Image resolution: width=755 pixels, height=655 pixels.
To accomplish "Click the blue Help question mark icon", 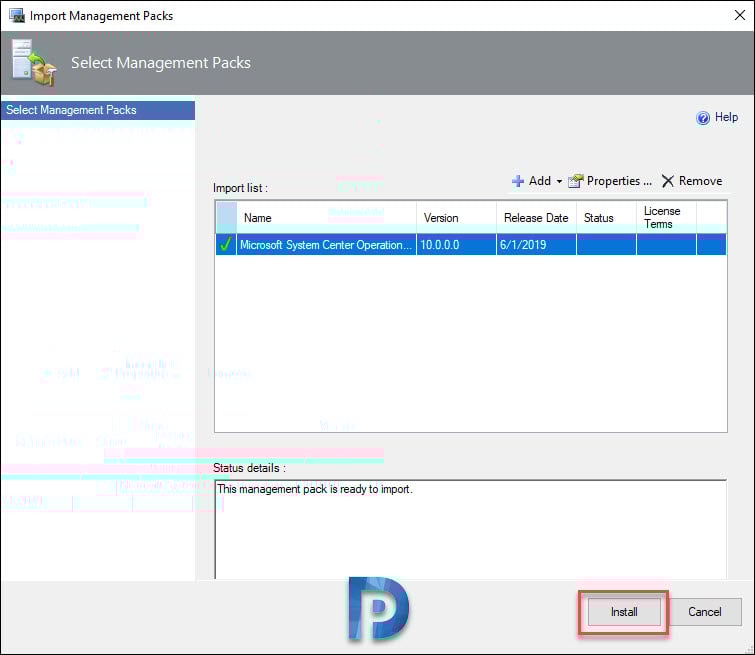I will tap(703, 118).
